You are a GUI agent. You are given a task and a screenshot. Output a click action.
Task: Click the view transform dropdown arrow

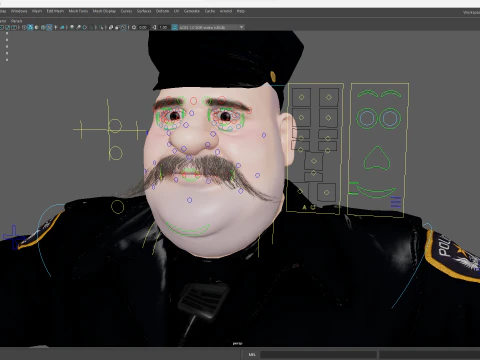[x=241, y=27]
